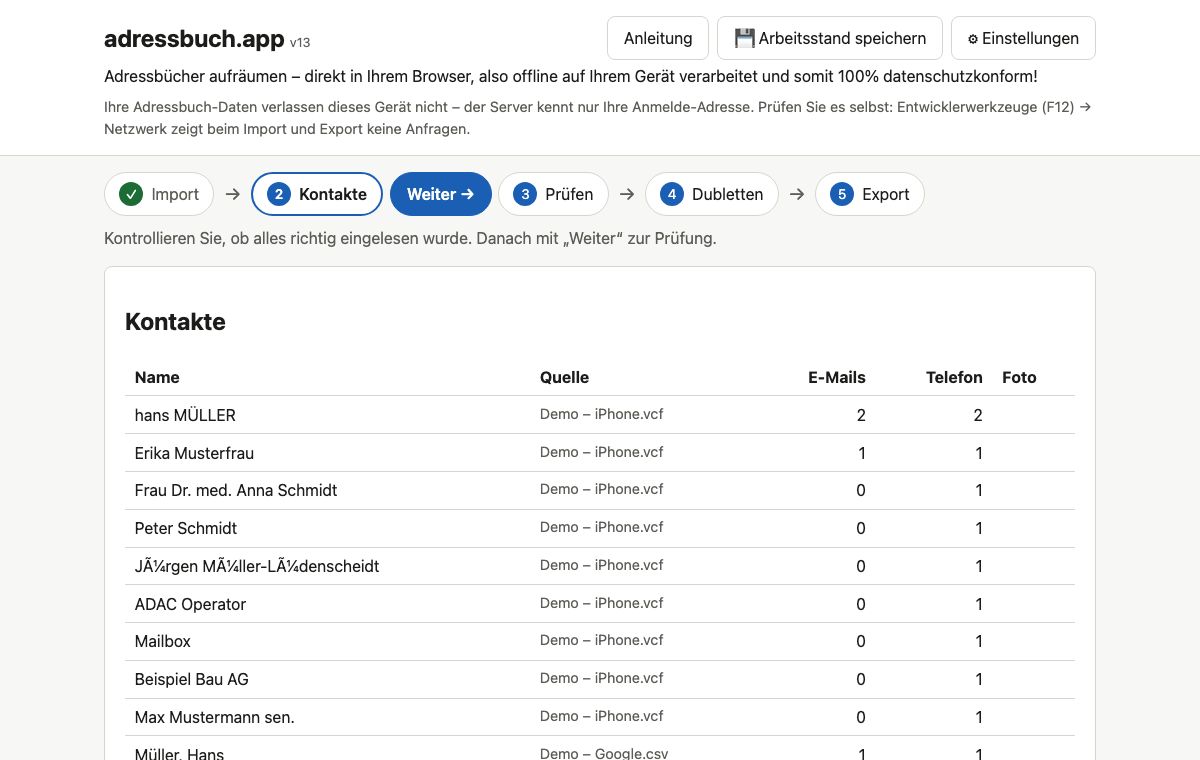Click the Weiter button

441,194
